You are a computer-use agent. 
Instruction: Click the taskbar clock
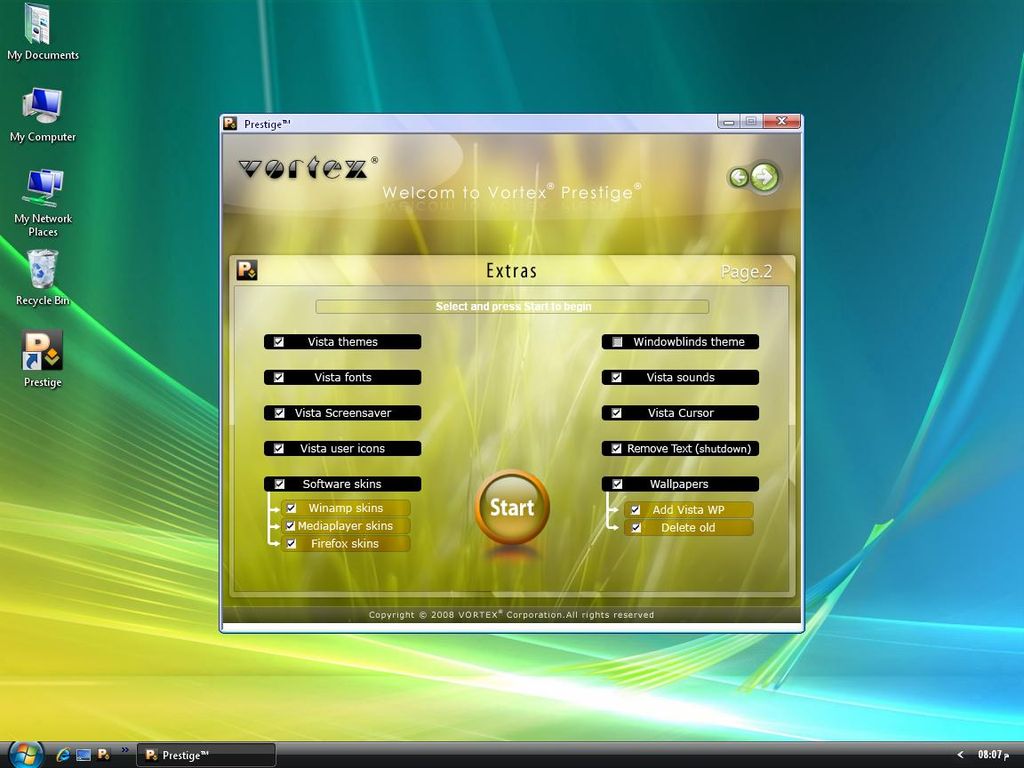click(x=993, y=755)
